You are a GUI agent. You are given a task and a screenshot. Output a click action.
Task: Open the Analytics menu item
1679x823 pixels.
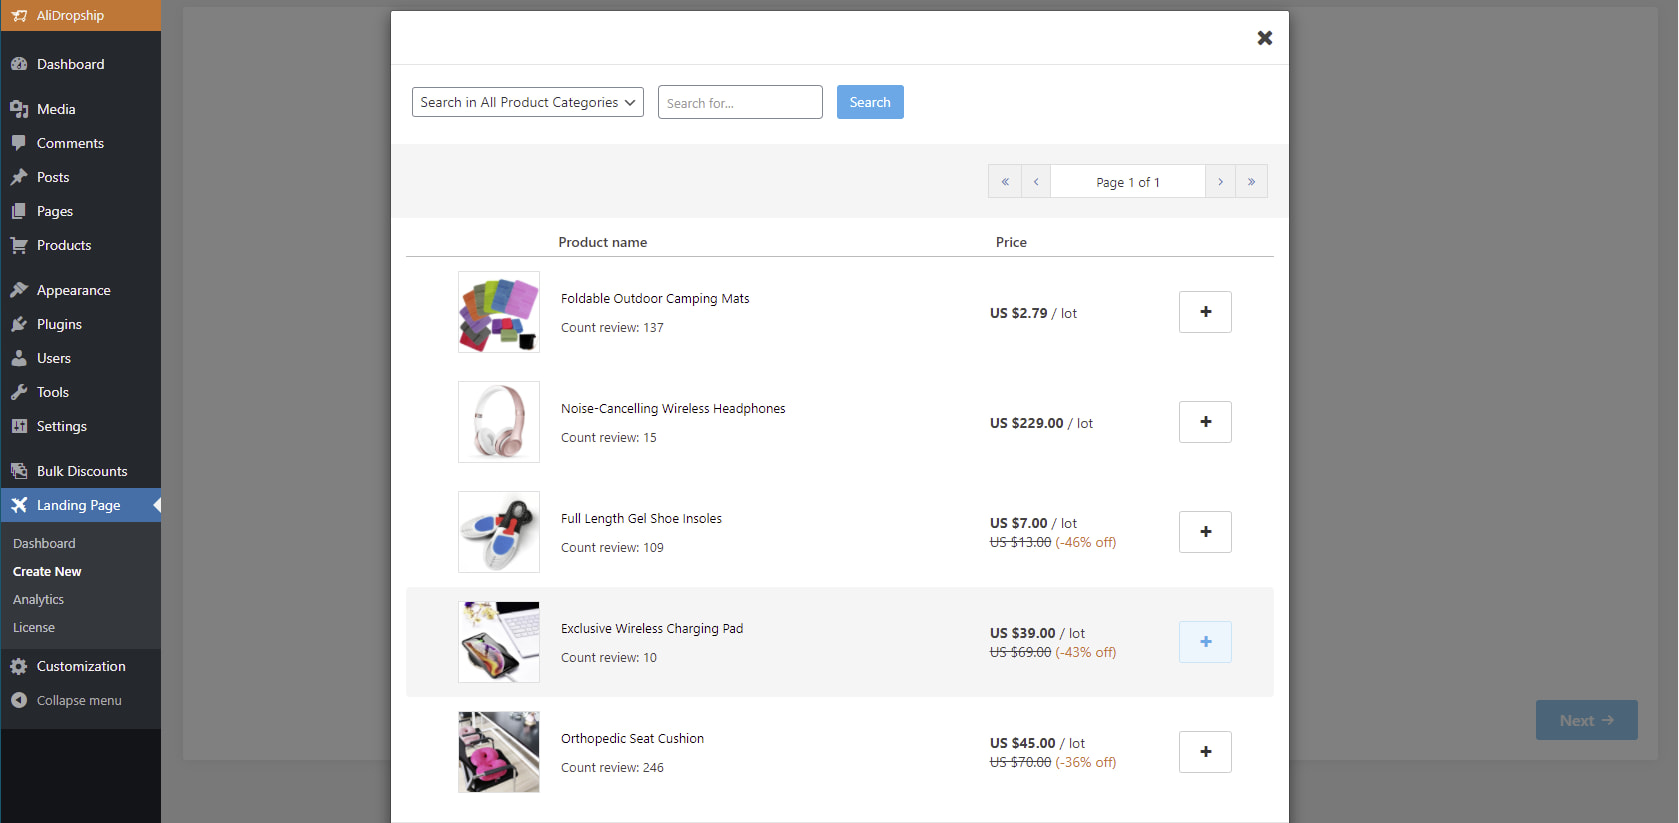click(x=38, y=599)
